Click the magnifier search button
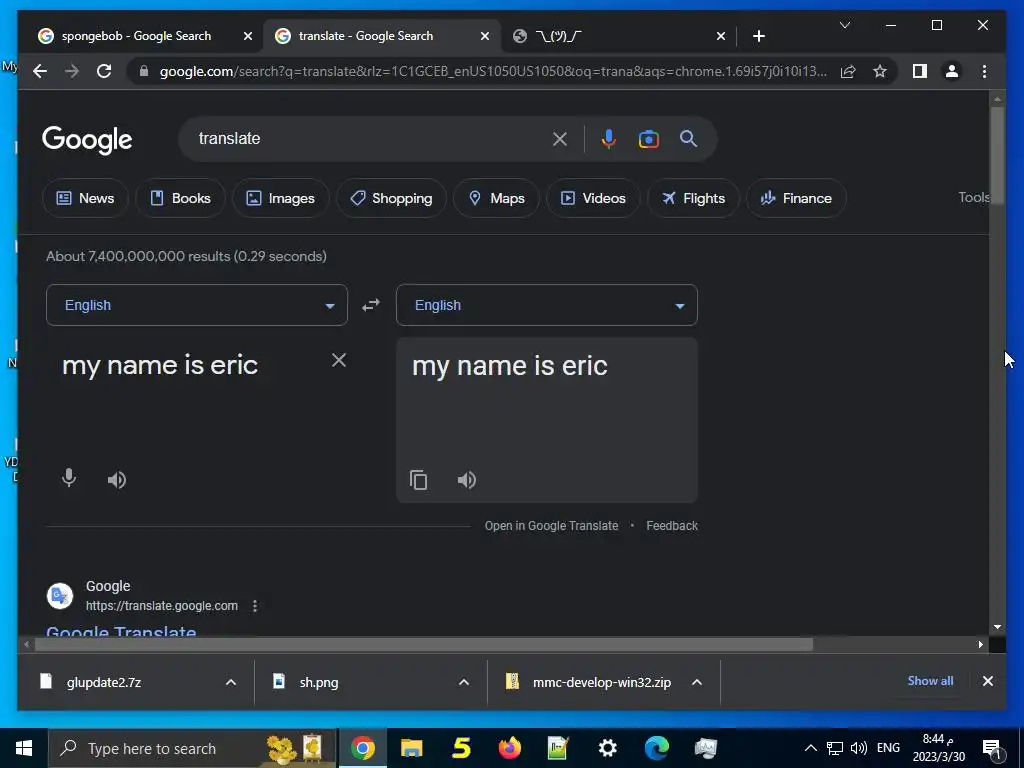The image size is (1024, 768). click(688, 138)
